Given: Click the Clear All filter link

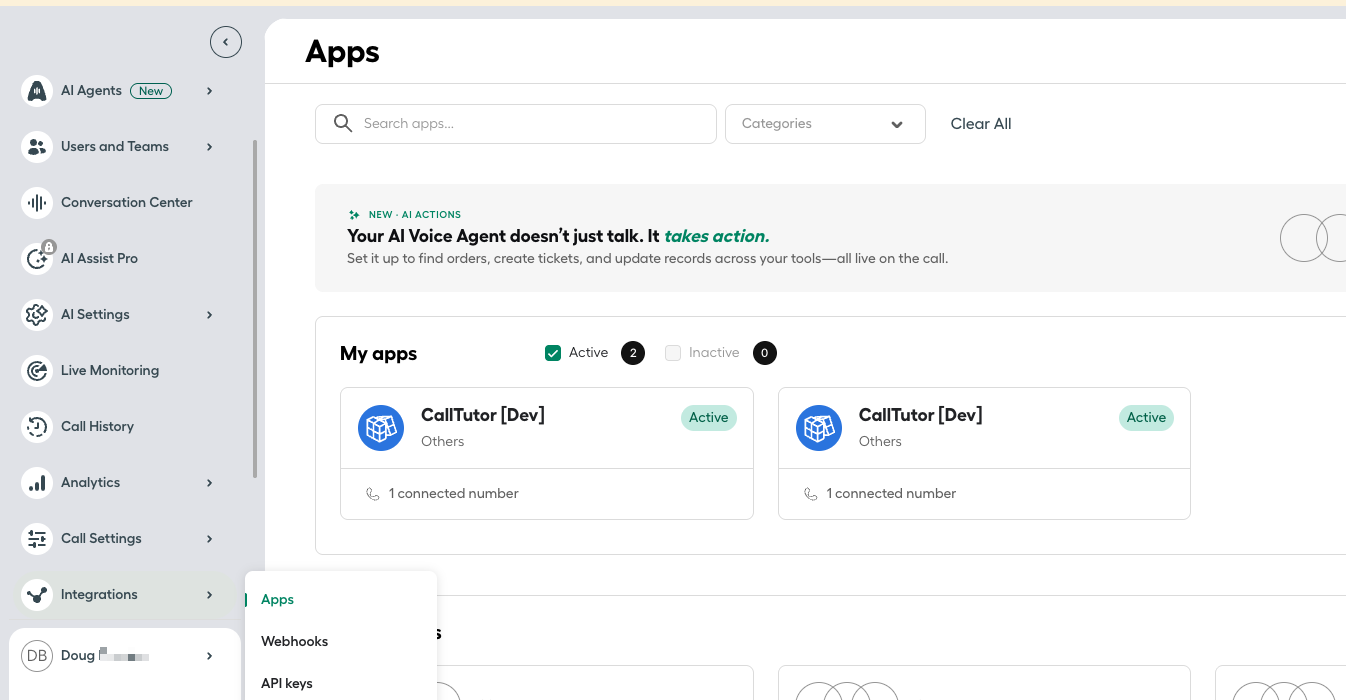Looking at the screenshot, I should coord(981,124).
